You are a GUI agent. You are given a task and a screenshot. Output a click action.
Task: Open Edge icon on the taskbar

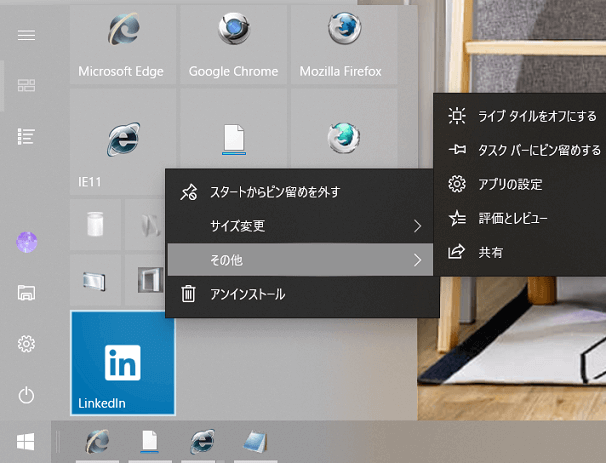click(x=97, y=441)
